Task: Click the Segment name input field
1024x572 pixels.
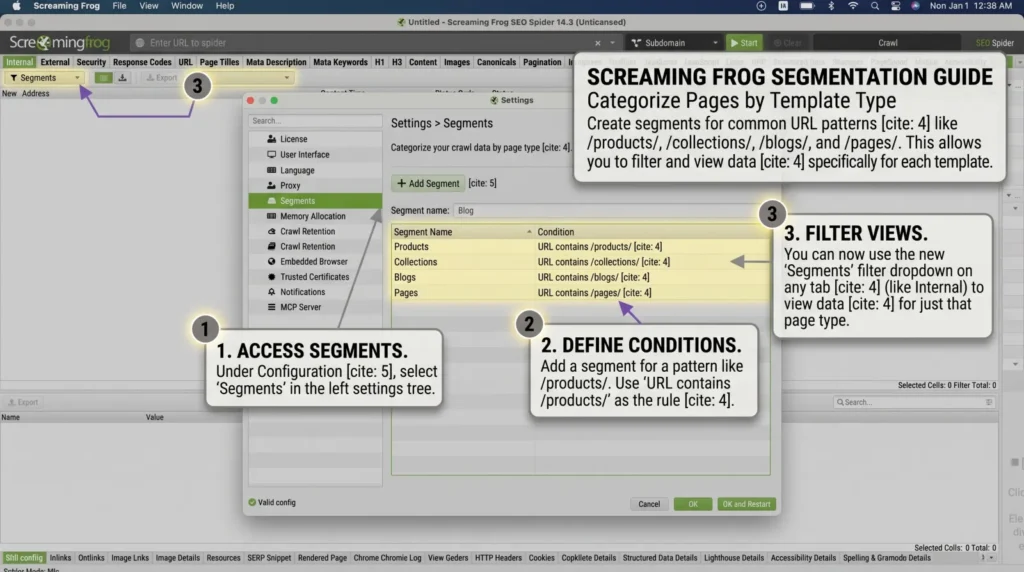Action: [611, 211]
